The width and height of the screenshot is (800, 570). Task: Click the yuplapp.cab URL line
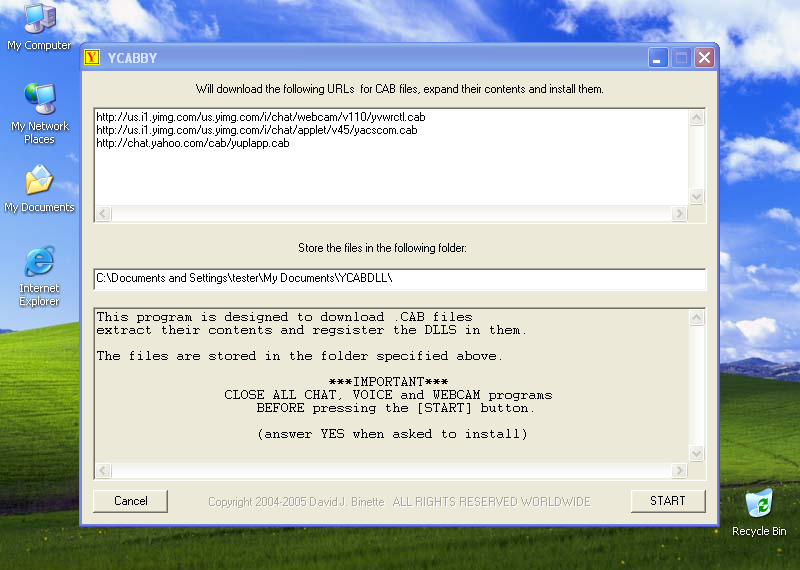click(193, 143)
